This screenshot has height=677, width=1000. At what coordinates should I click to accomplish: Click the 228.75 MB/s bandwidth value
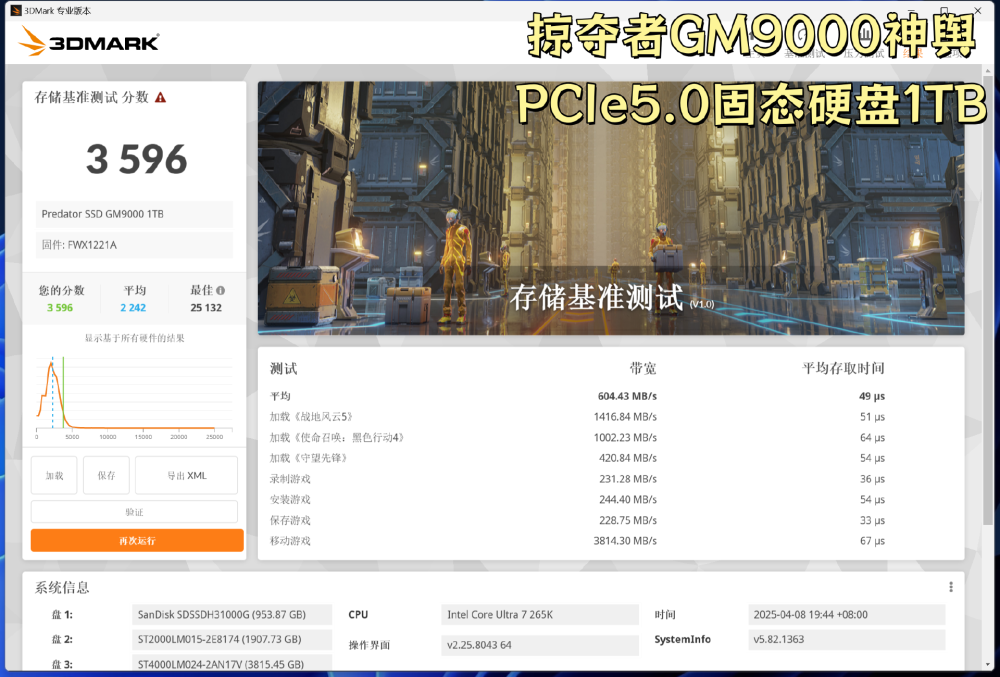pos(628,520)
